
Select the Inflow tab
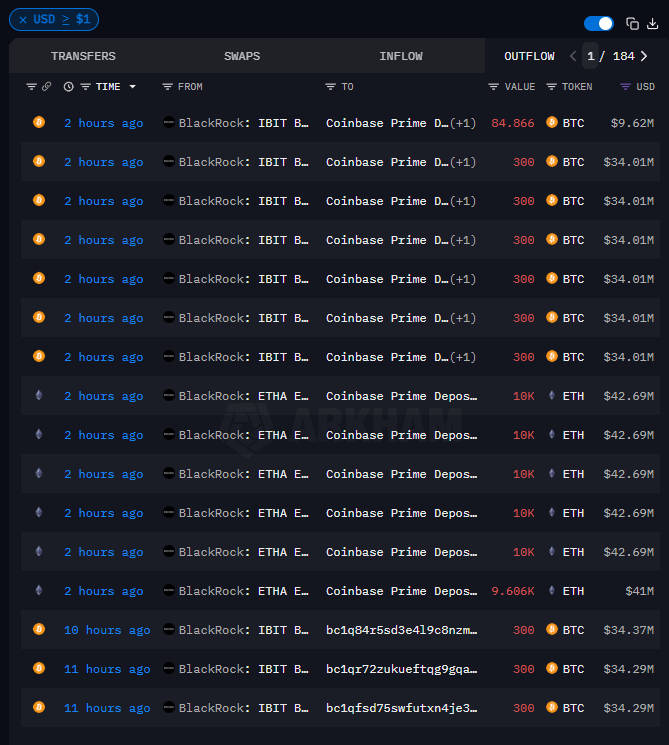click(401, 56)
